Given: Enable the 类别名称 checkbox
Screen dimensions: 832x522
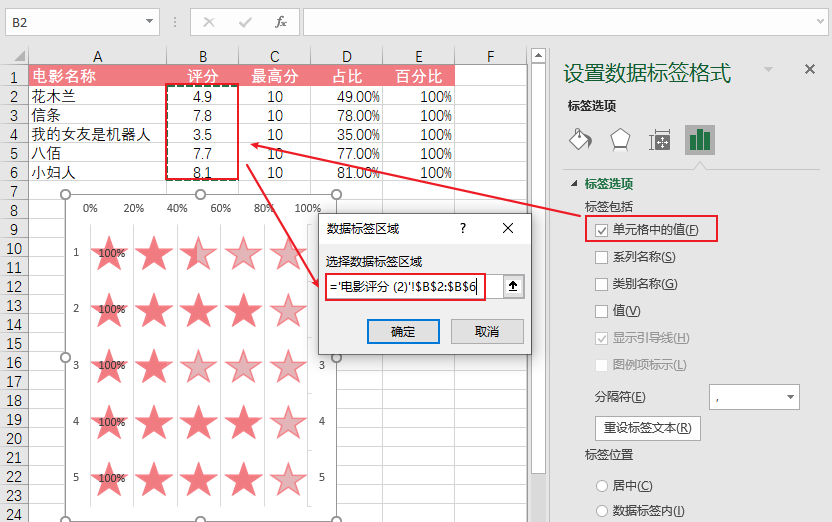Looking at the screenshot, I should pos(601,284).
